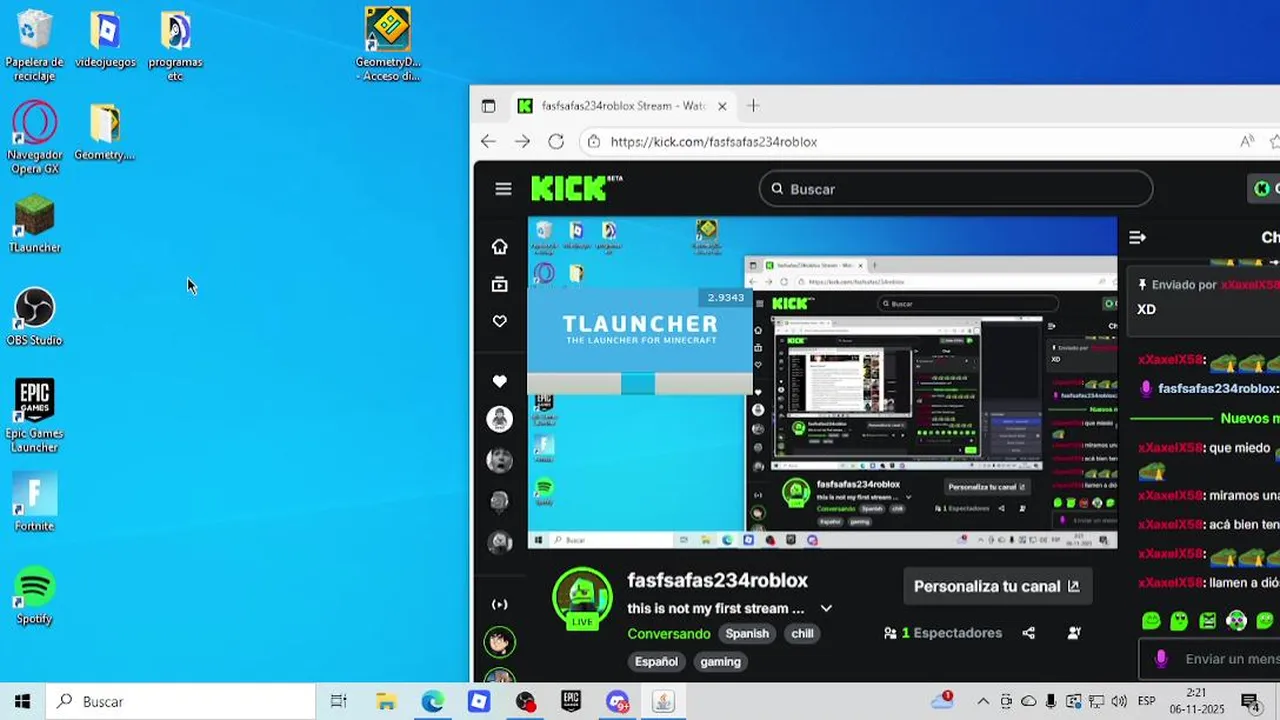Screen dimensions: 1280x720
Task: Open Roblox from the taskbar
Action: 479,702
